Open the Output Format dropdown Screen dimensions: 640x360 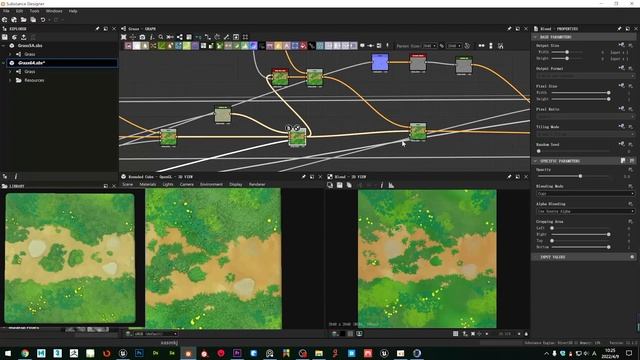[585, 76]
